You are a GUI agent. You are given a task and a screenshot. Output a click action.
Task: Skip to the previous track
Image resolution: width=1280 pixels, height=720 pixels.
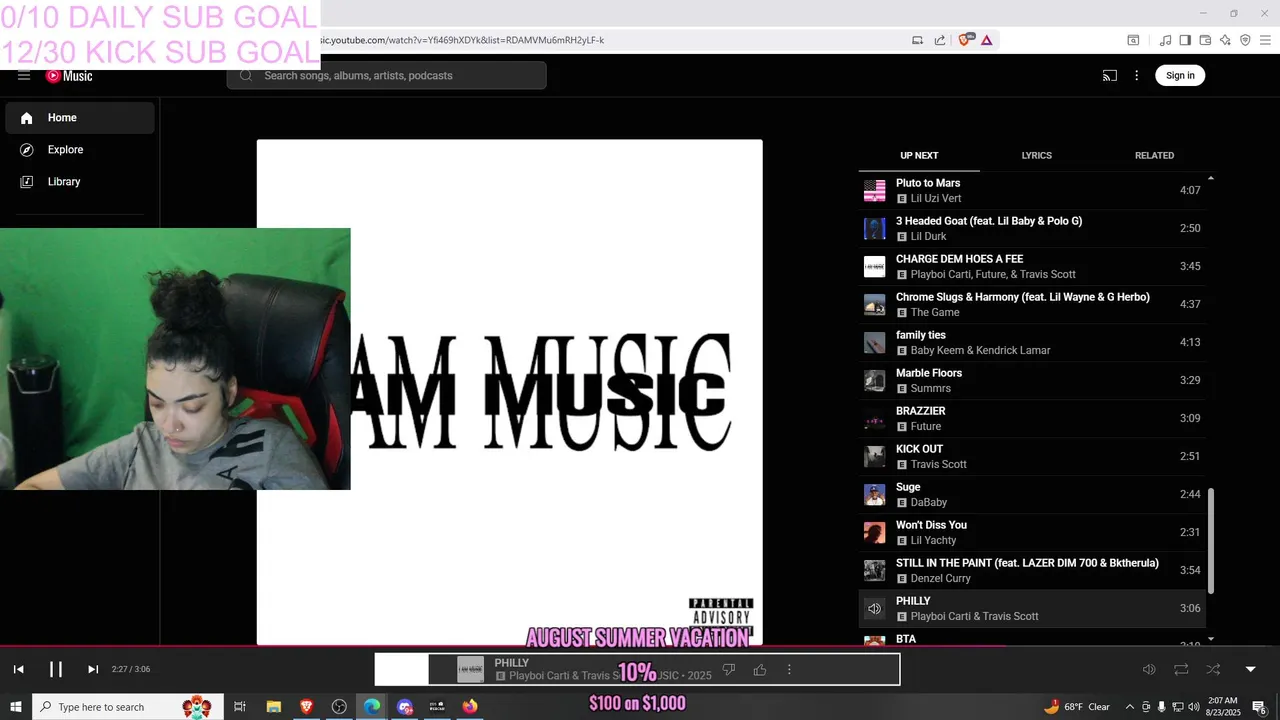pyautogui.click(x=18, y=669)
